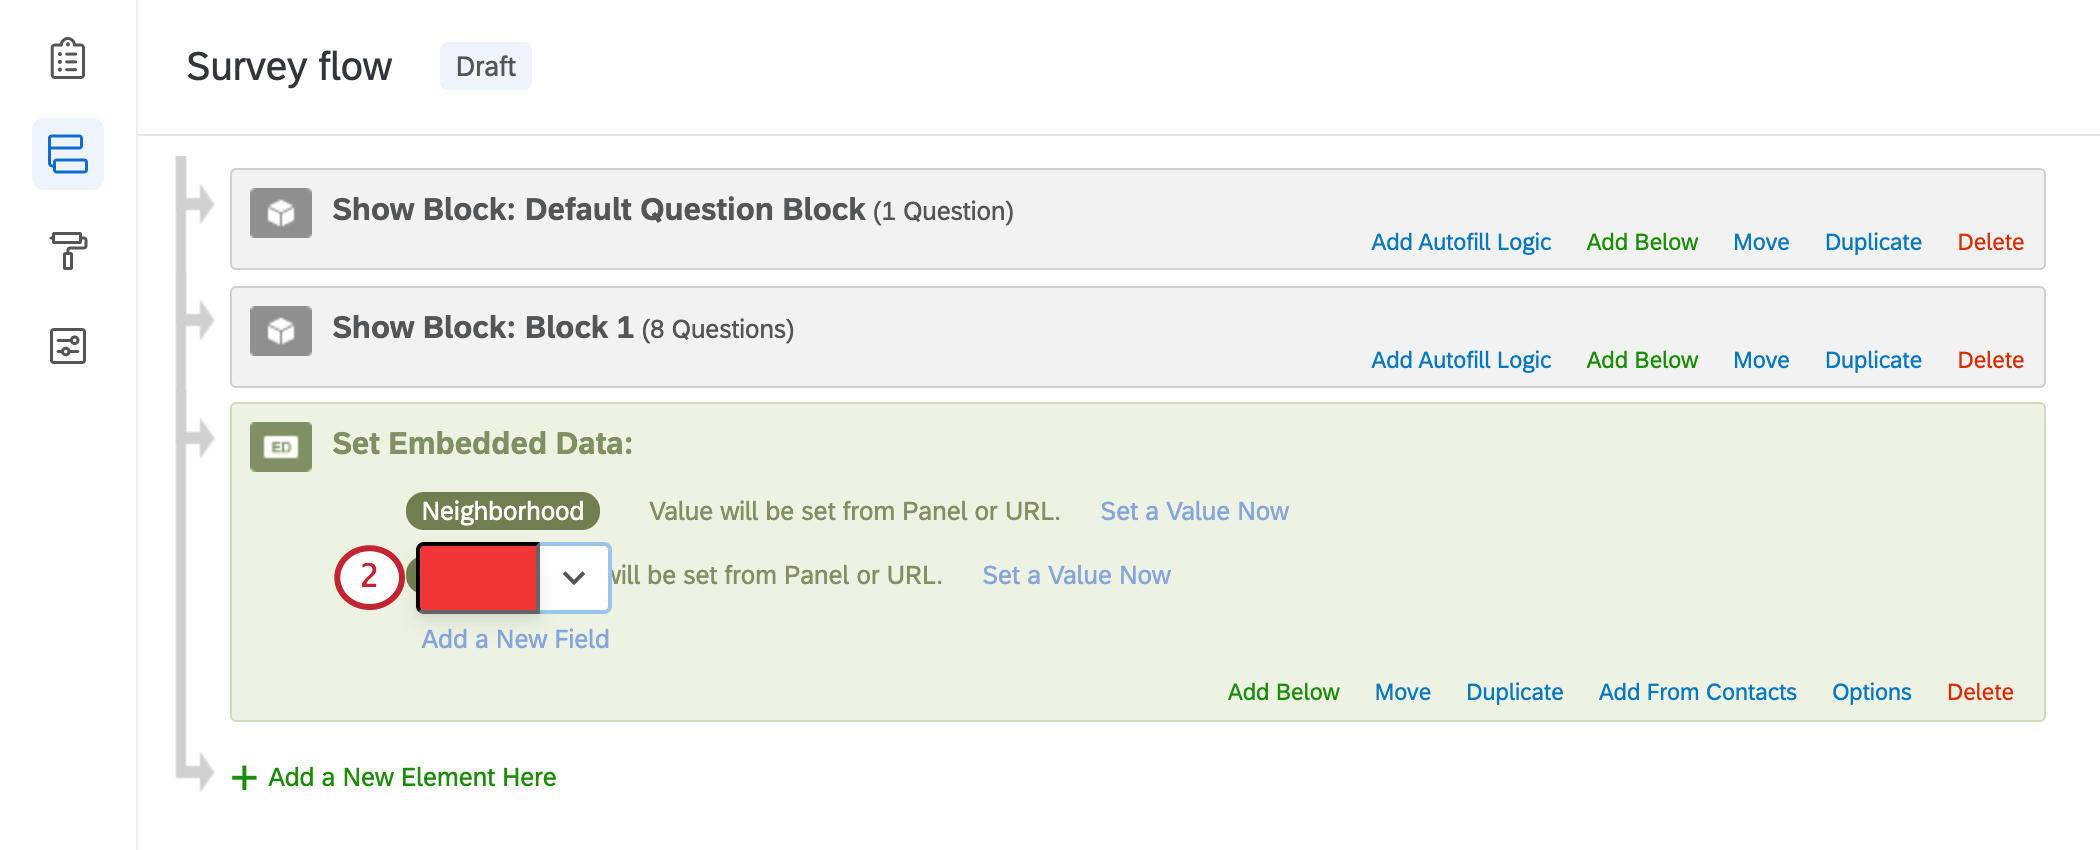Open the Survey builder clipboard icon

pos(68,59)
